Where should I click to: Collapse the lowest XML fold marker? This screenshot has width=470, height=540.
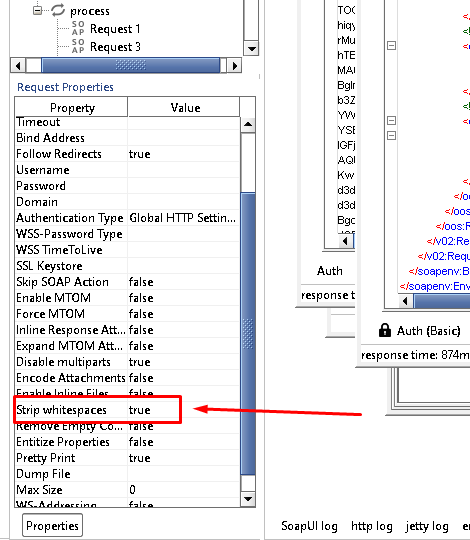click(391, 135)
